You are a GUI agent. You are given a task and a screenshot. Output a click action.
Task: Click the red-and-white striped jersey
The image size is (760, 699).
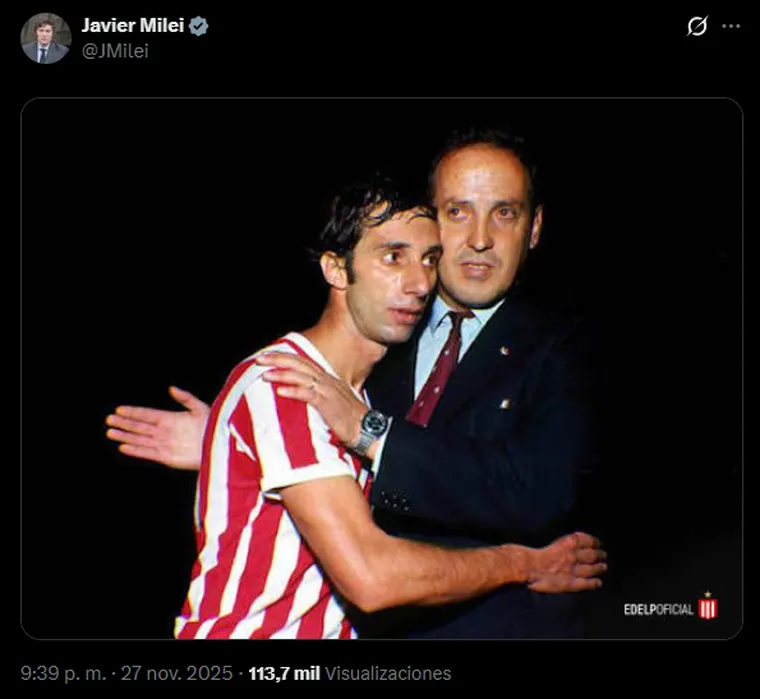[271, 490]
